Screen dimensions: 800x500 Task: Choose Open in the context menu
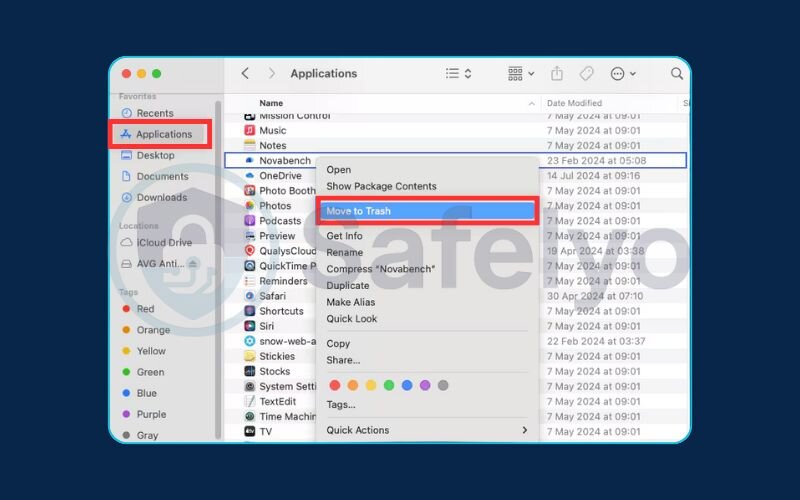pos(338,169)
